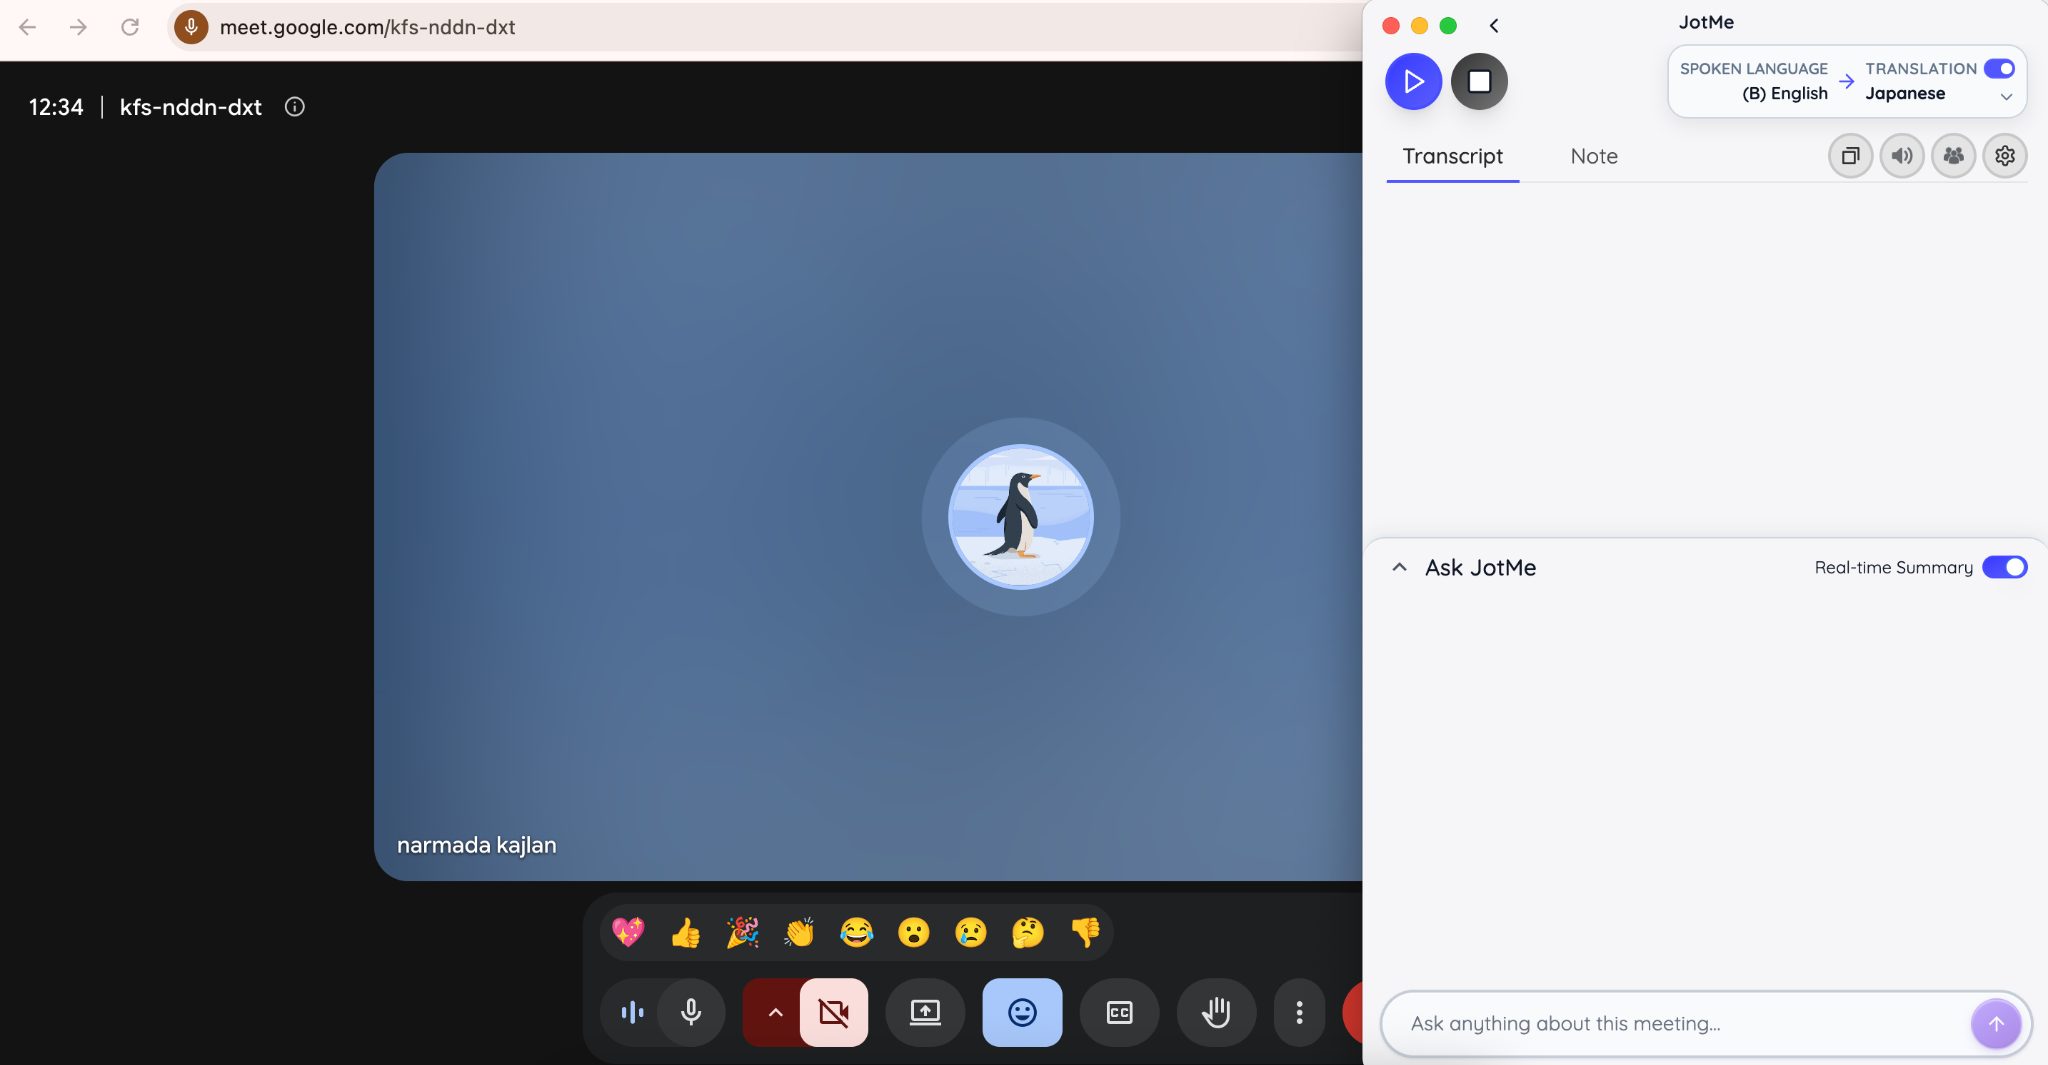Send party popper reaction
This screenshot has width=2048, height=1065.
pos(743,932)
